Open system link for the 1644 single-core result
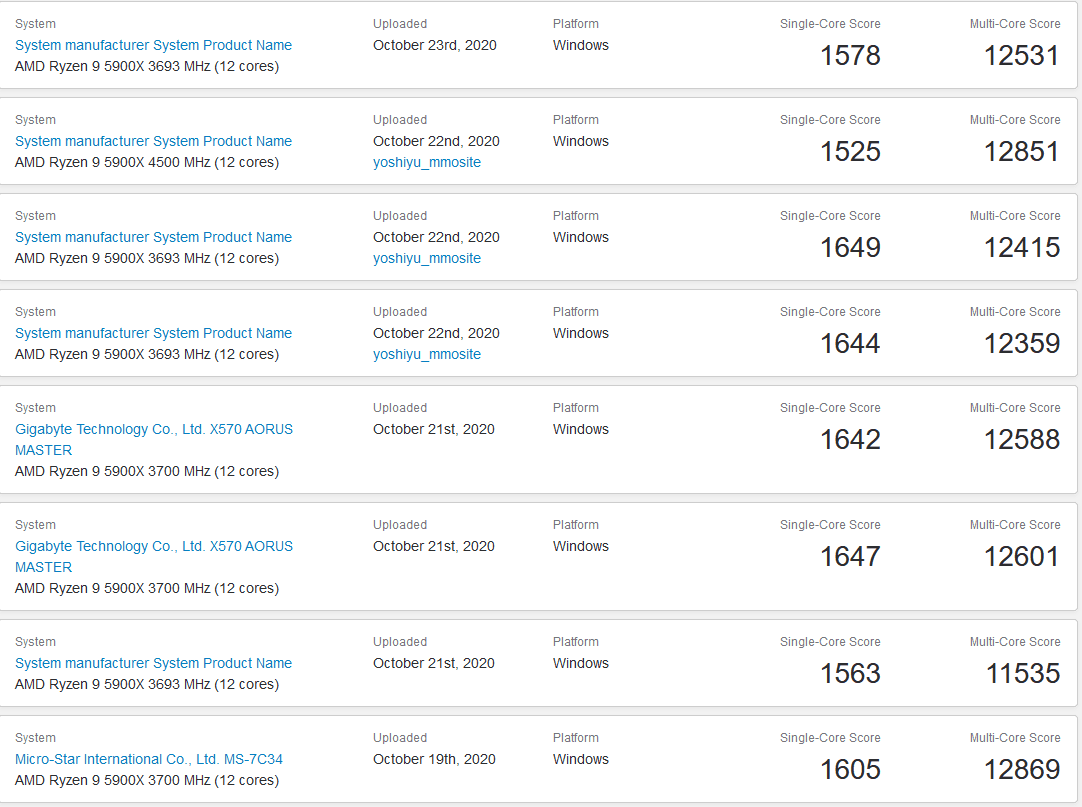This screenshot has width=1082, height=807. click(x=153, y=333)
